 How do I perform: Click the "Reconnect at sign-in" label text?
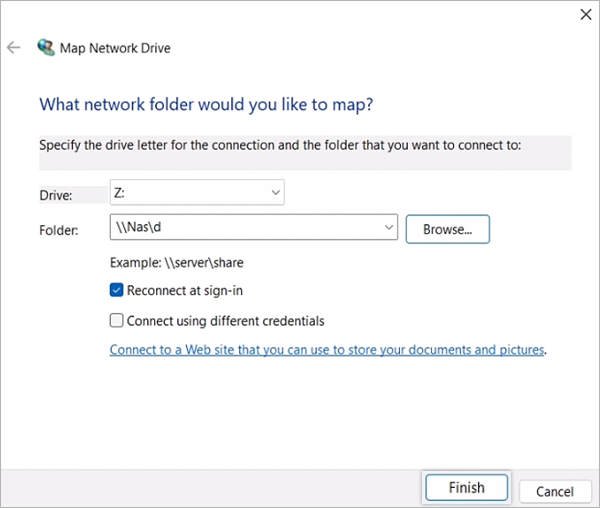tap(185, 291)
